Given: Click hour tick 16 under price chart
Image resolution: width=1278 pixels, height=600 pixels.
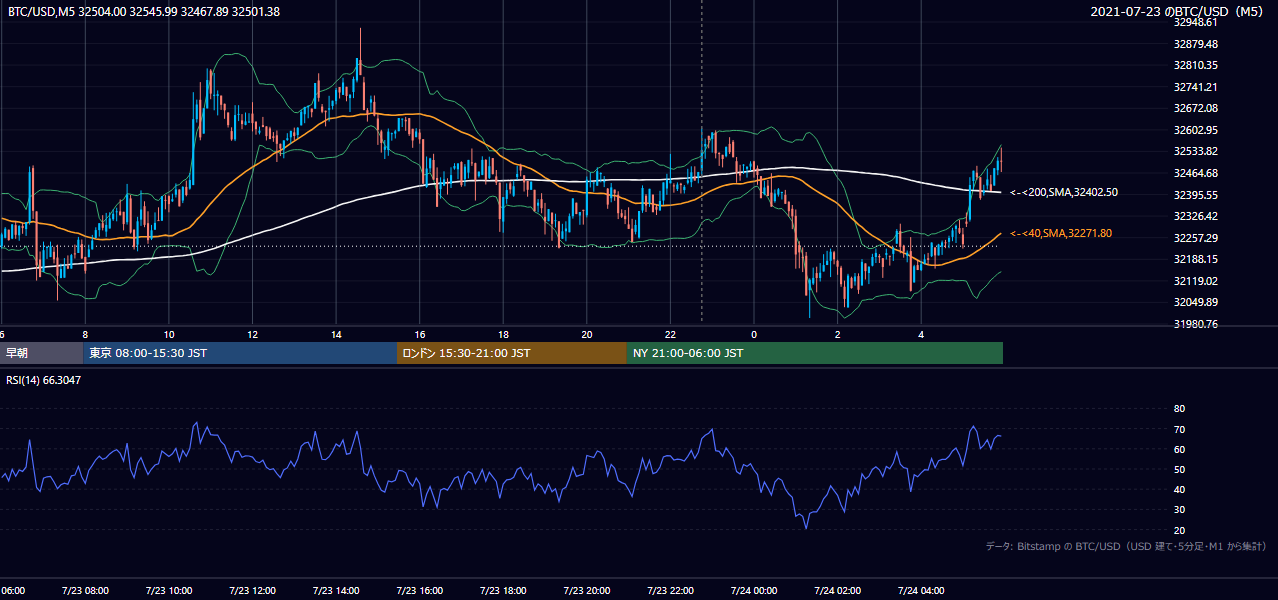Looking at the screenshot, I should pos(420,334).
